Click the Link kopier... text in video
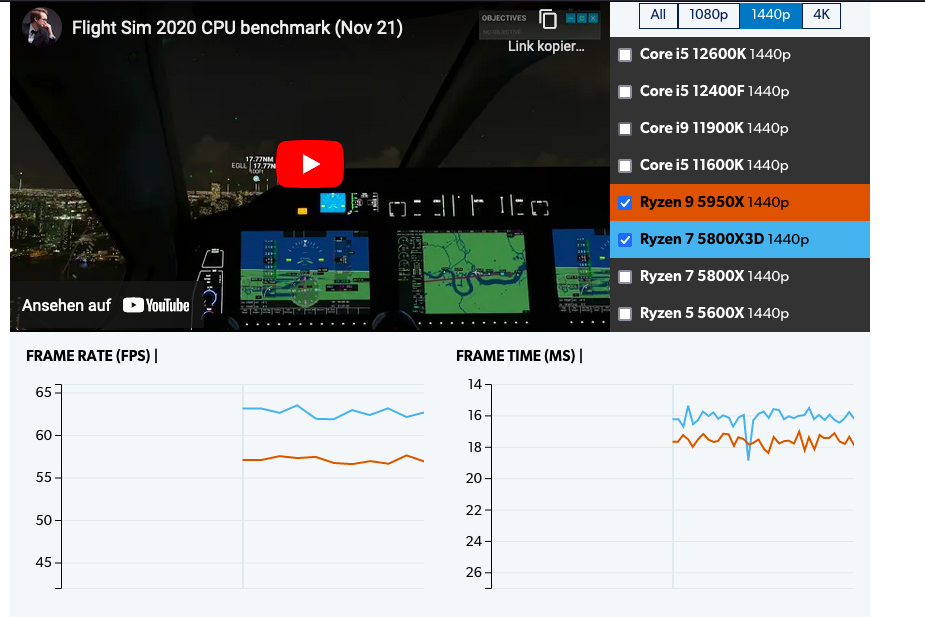 tap(546, 46)
